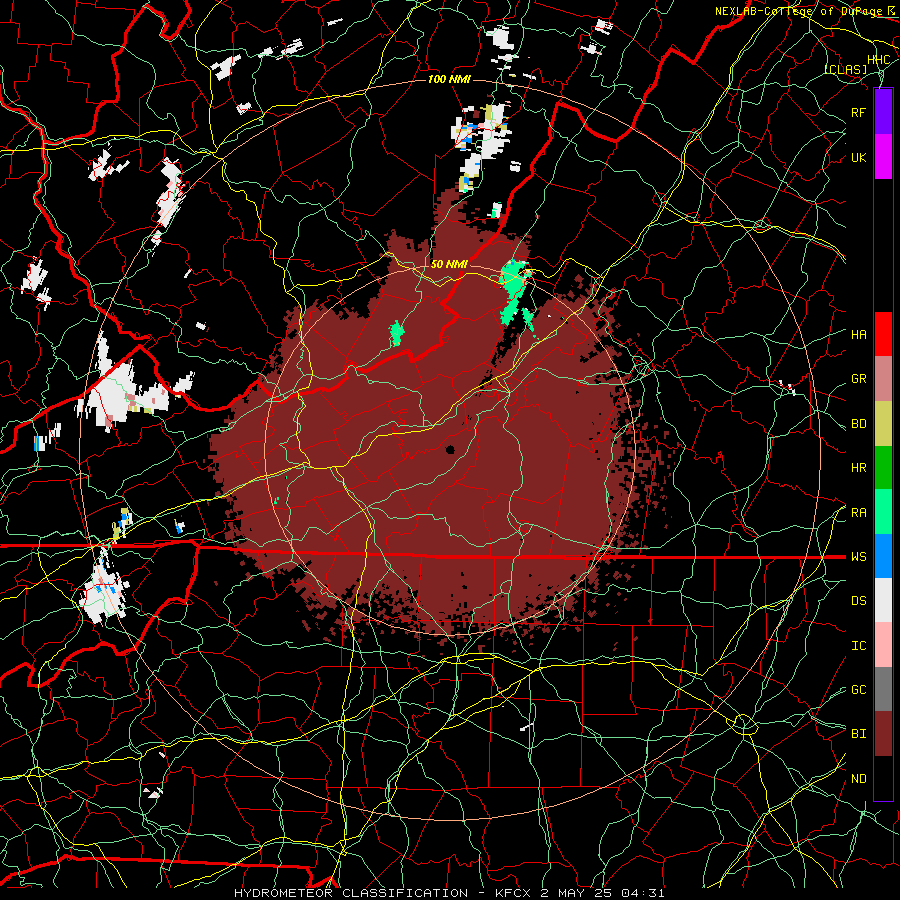Click the ND legend label
900x900 pixels.
pyautogui.click(x=858, y=779)
